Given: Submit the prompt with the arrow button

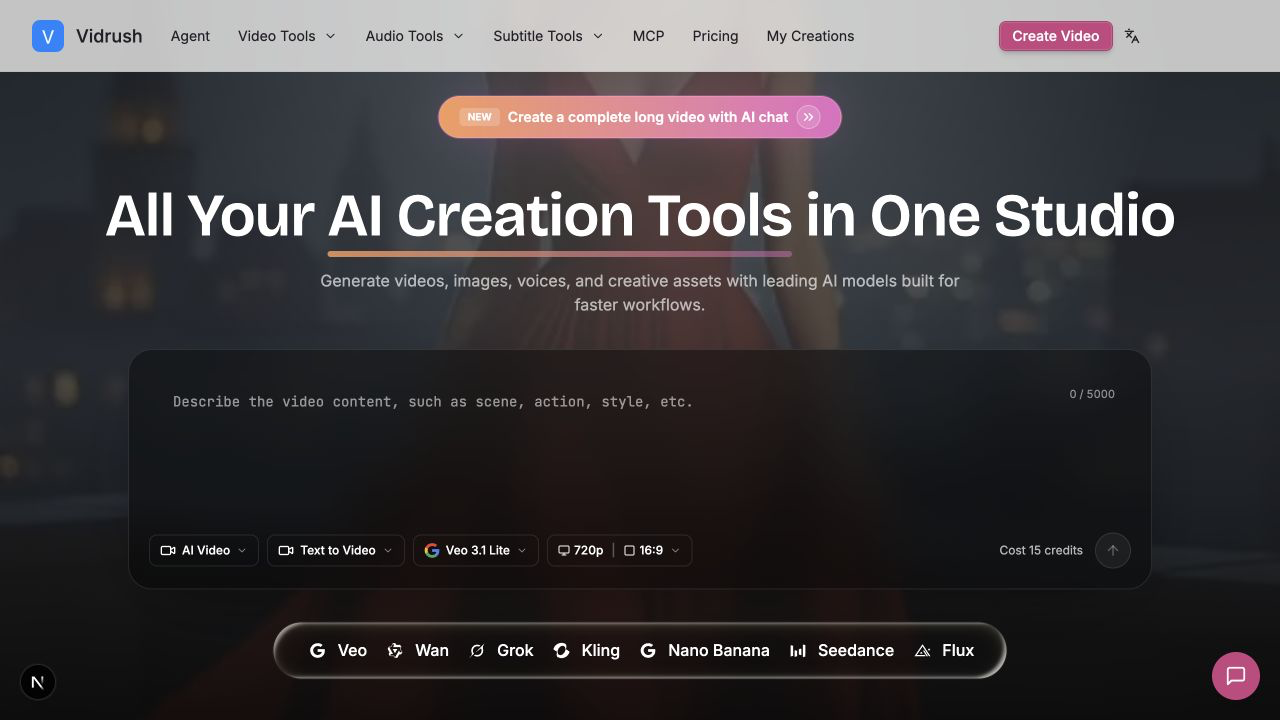Looking at the screenshot, I should pos(1113,550).
